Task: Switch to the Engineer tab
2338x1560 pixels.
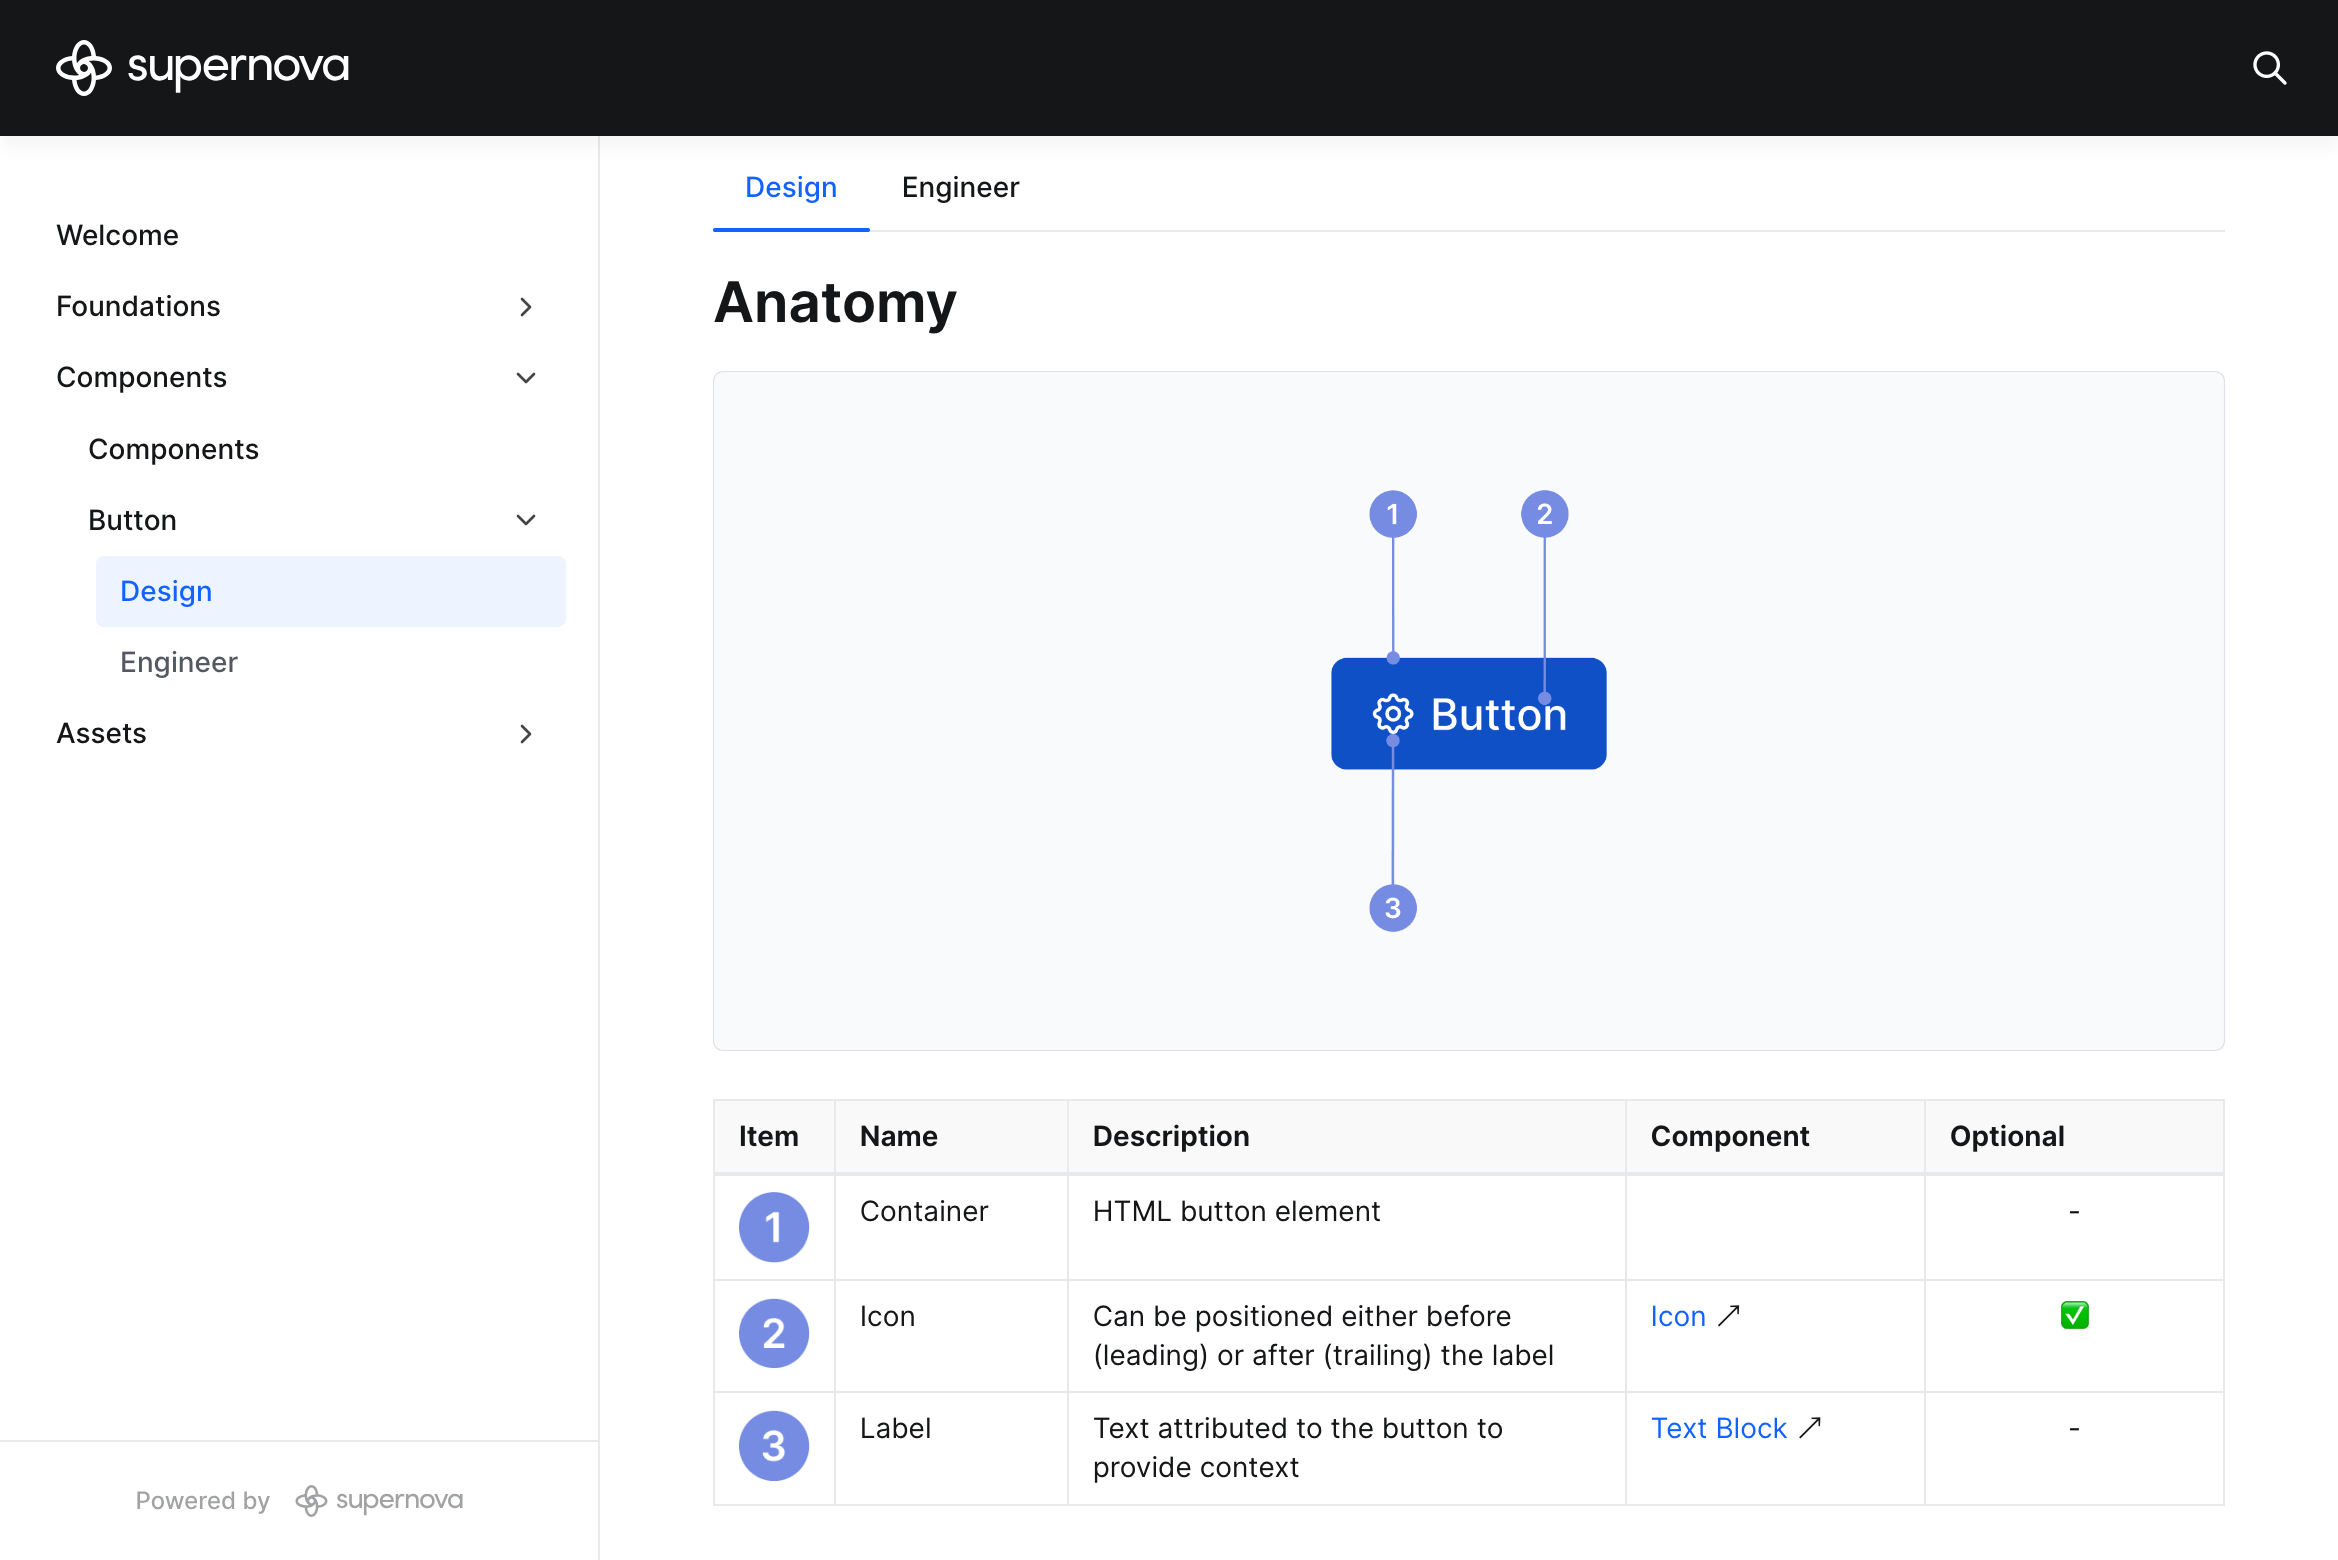Action: point(960,187)
